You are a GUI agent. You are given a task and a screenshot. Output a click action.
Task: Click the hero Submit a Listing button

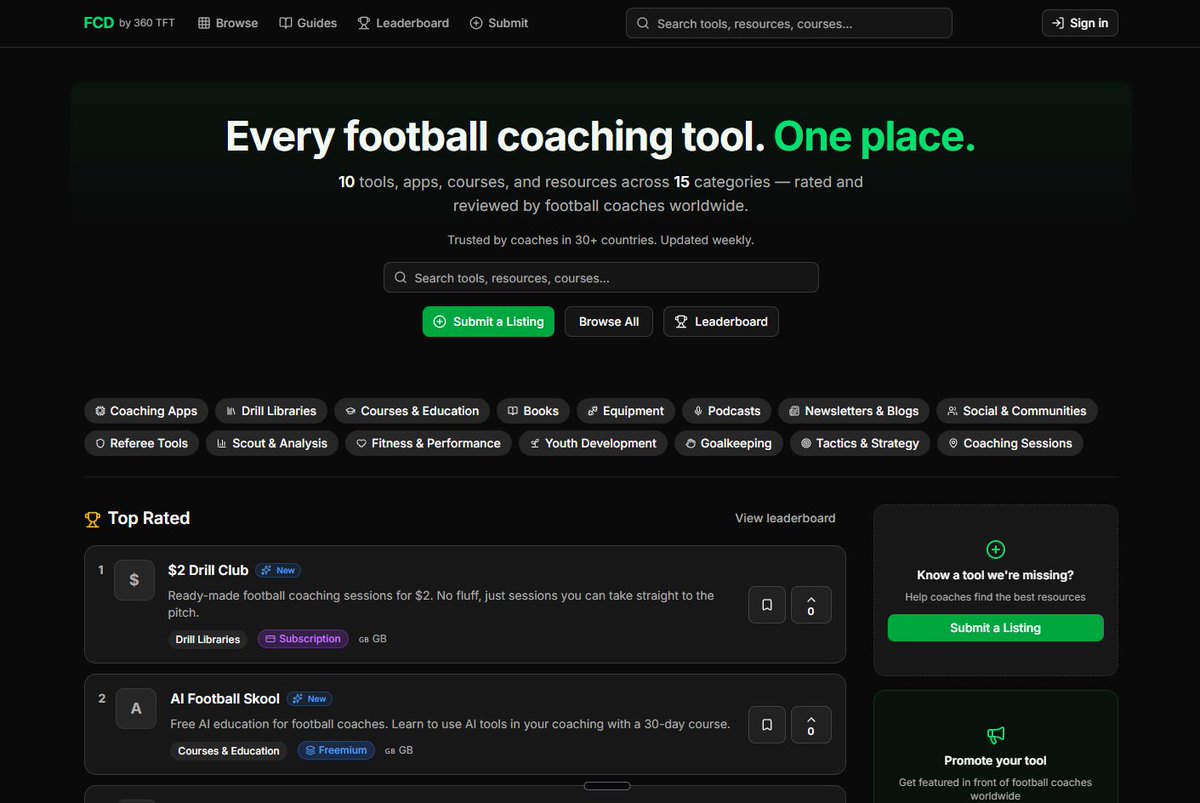[488, 322]
